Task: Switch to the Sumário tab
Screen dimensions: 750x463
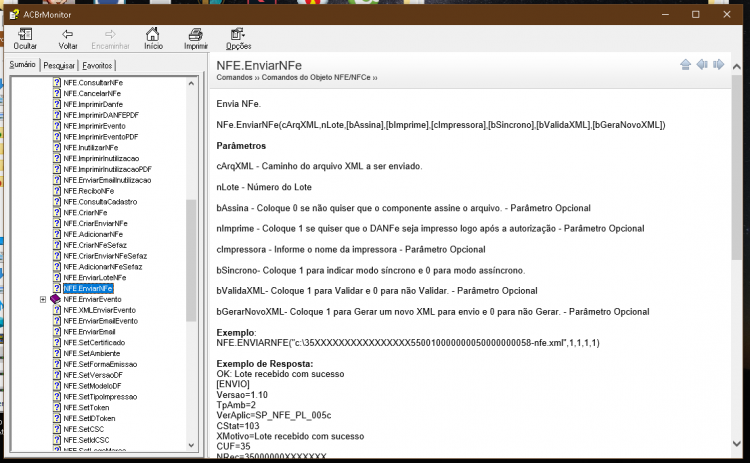Action: click(x=22, y=65)
